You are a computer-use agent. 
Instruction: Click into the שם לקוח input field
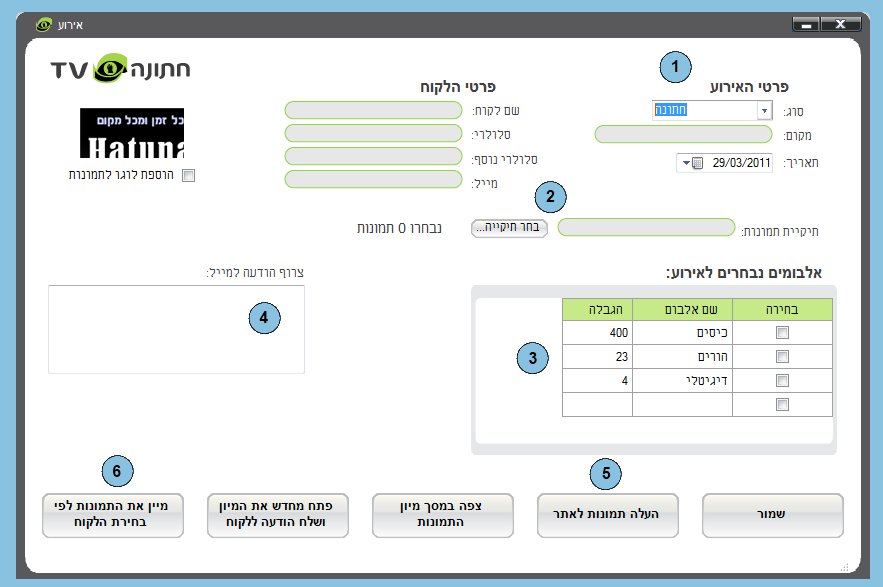[x=372, y=110]
